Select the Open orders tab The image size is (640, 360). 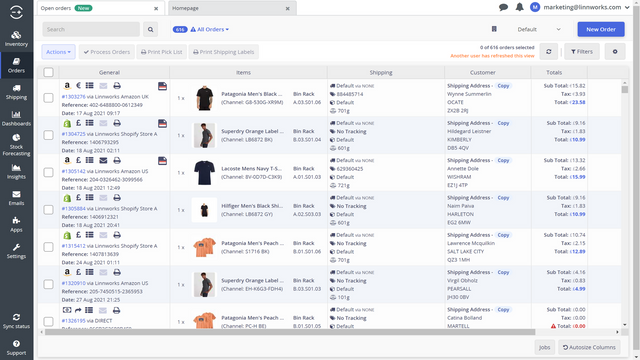100,8
